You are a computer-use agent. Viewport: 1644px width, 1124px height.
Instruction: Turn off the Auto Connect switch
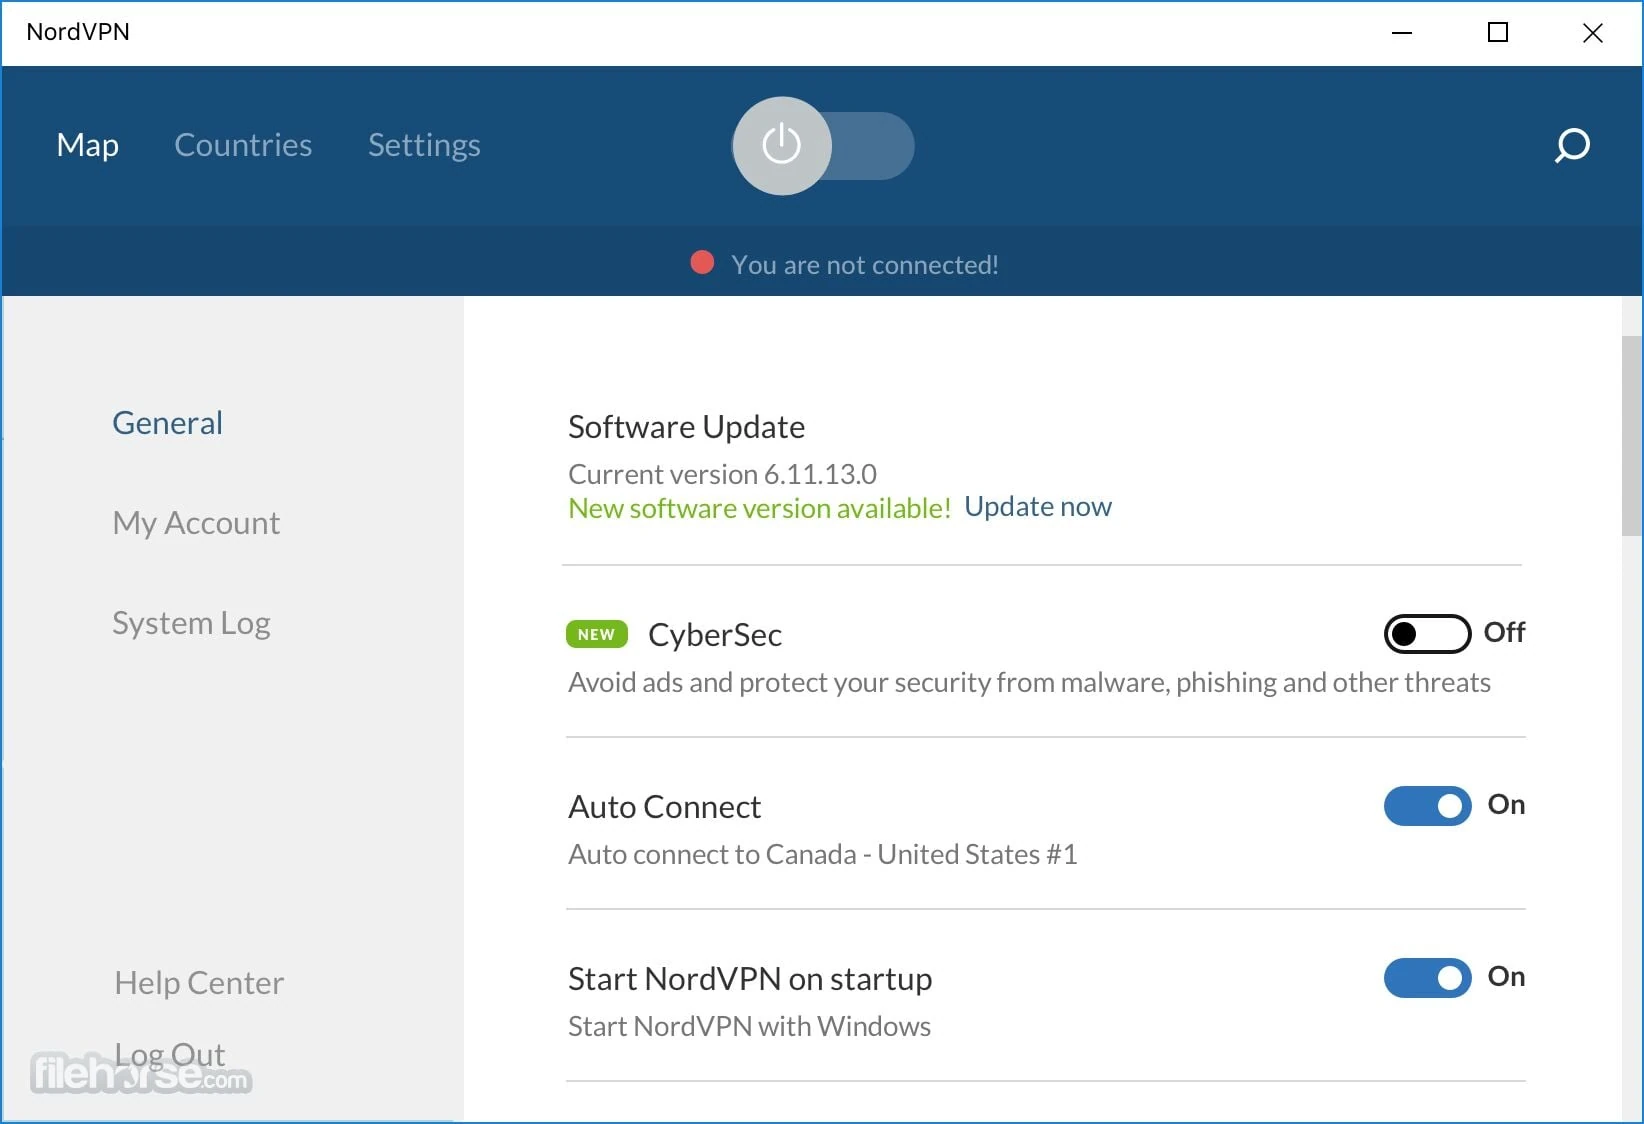[1426, 805]
